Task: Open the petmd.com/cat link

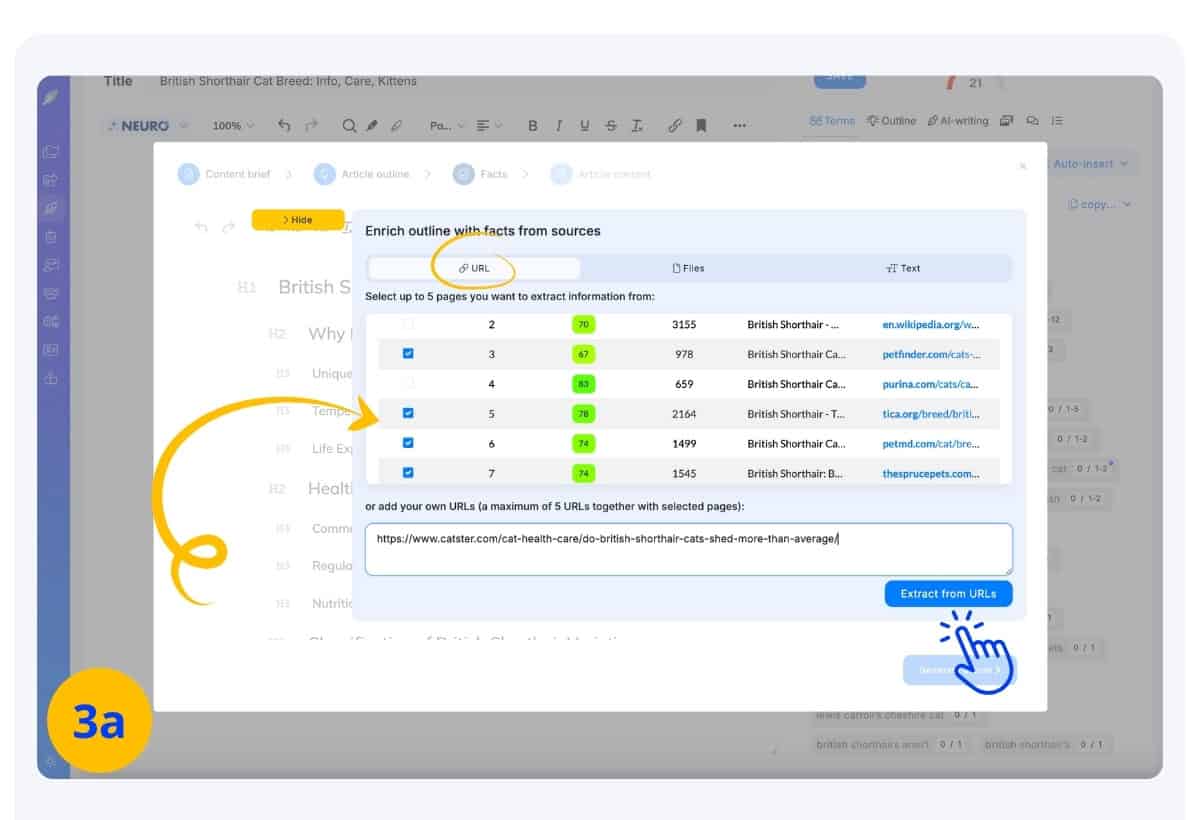Action: point(931,444)
